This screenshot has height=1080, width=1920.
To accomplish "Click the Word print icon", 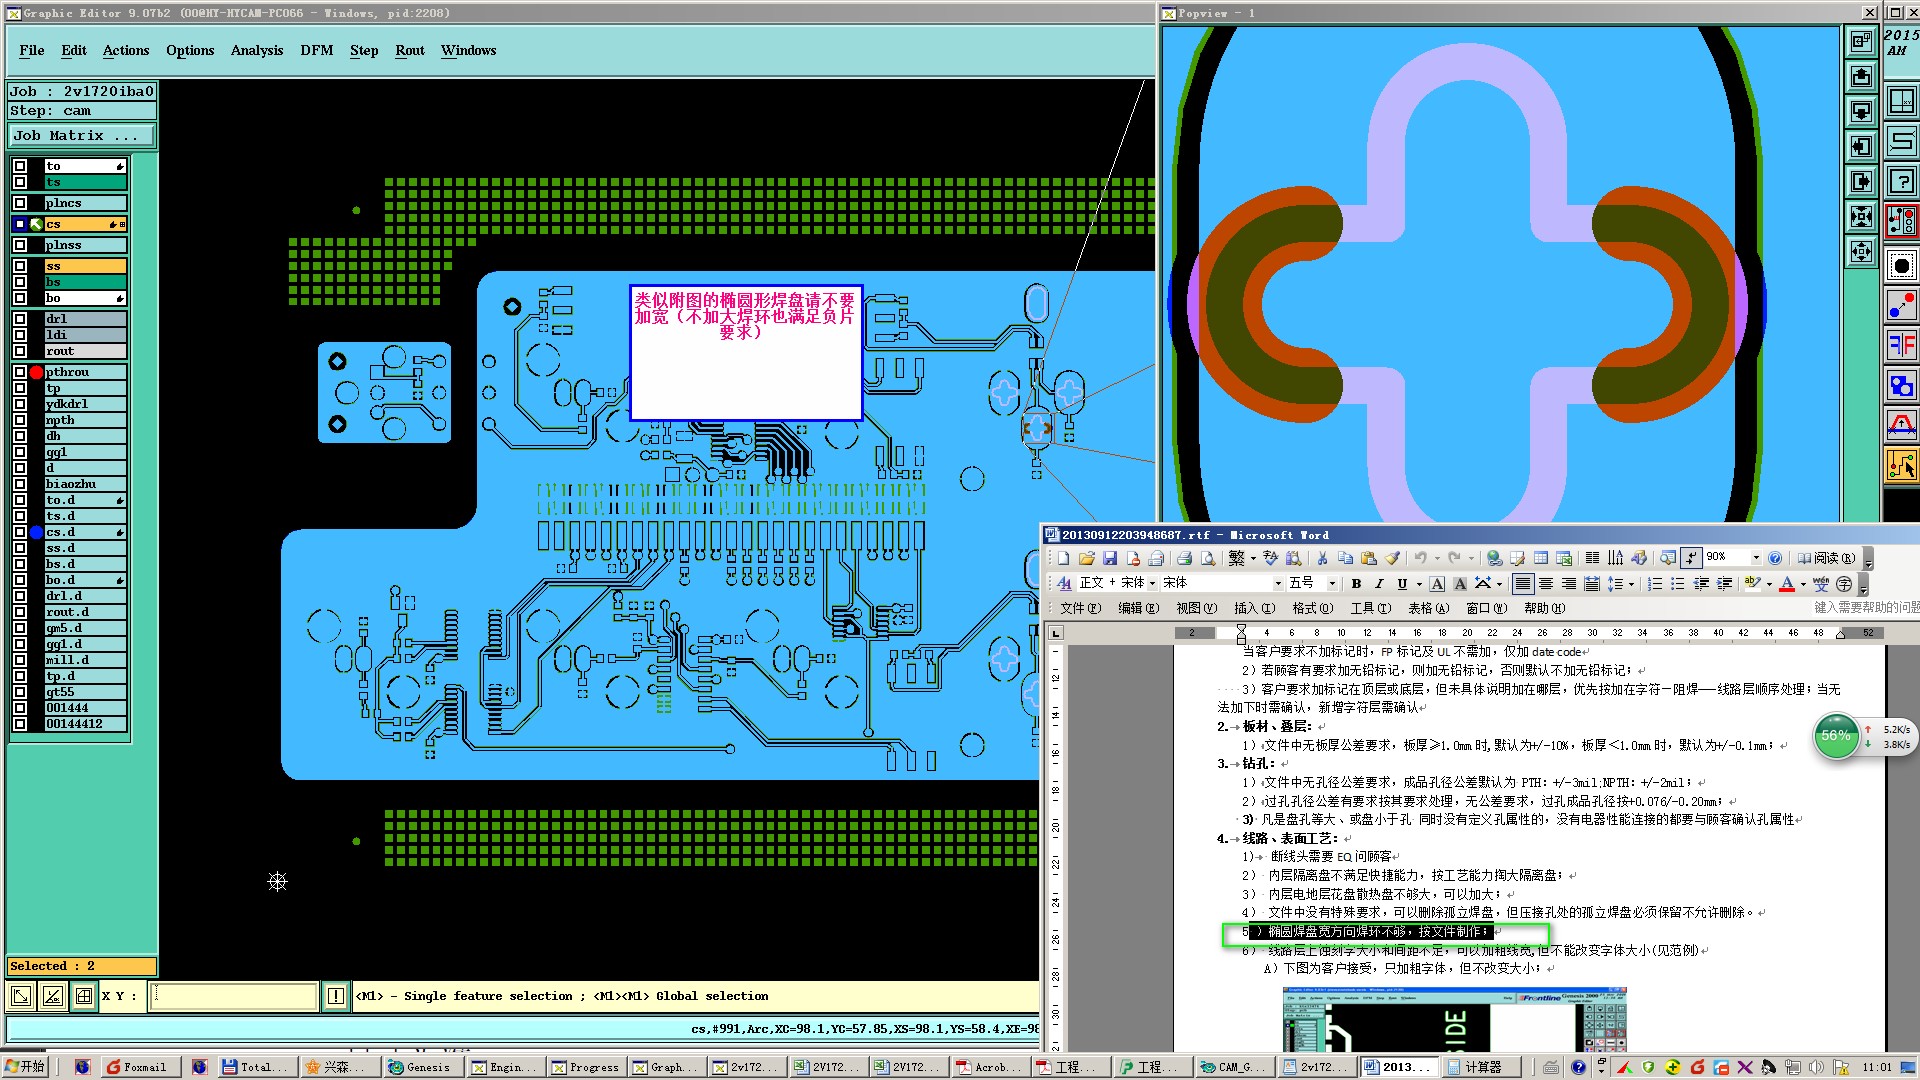I will tap(1184, 558).
